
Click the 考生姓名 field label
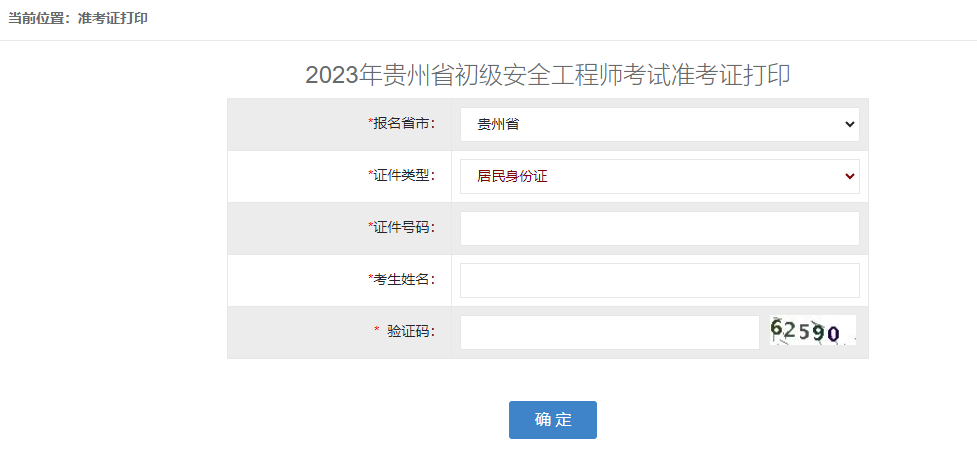[405, 280]
